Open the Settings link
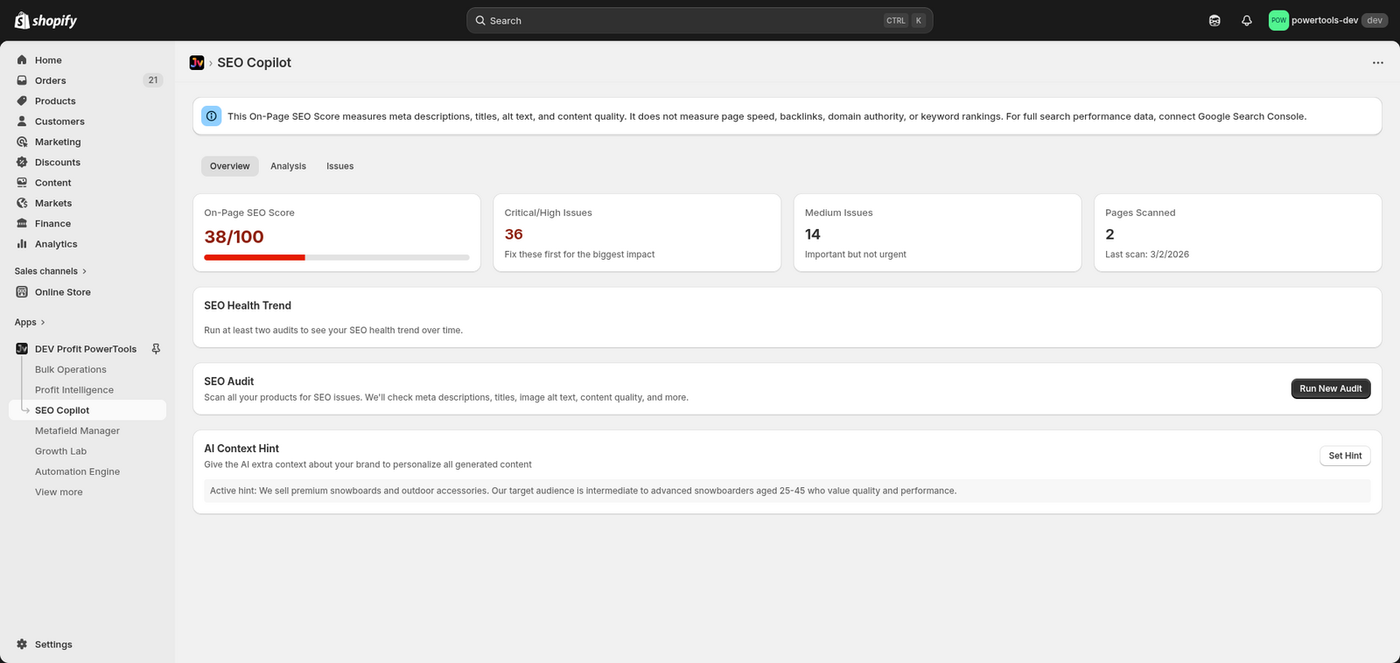 [x=53, y=645]
